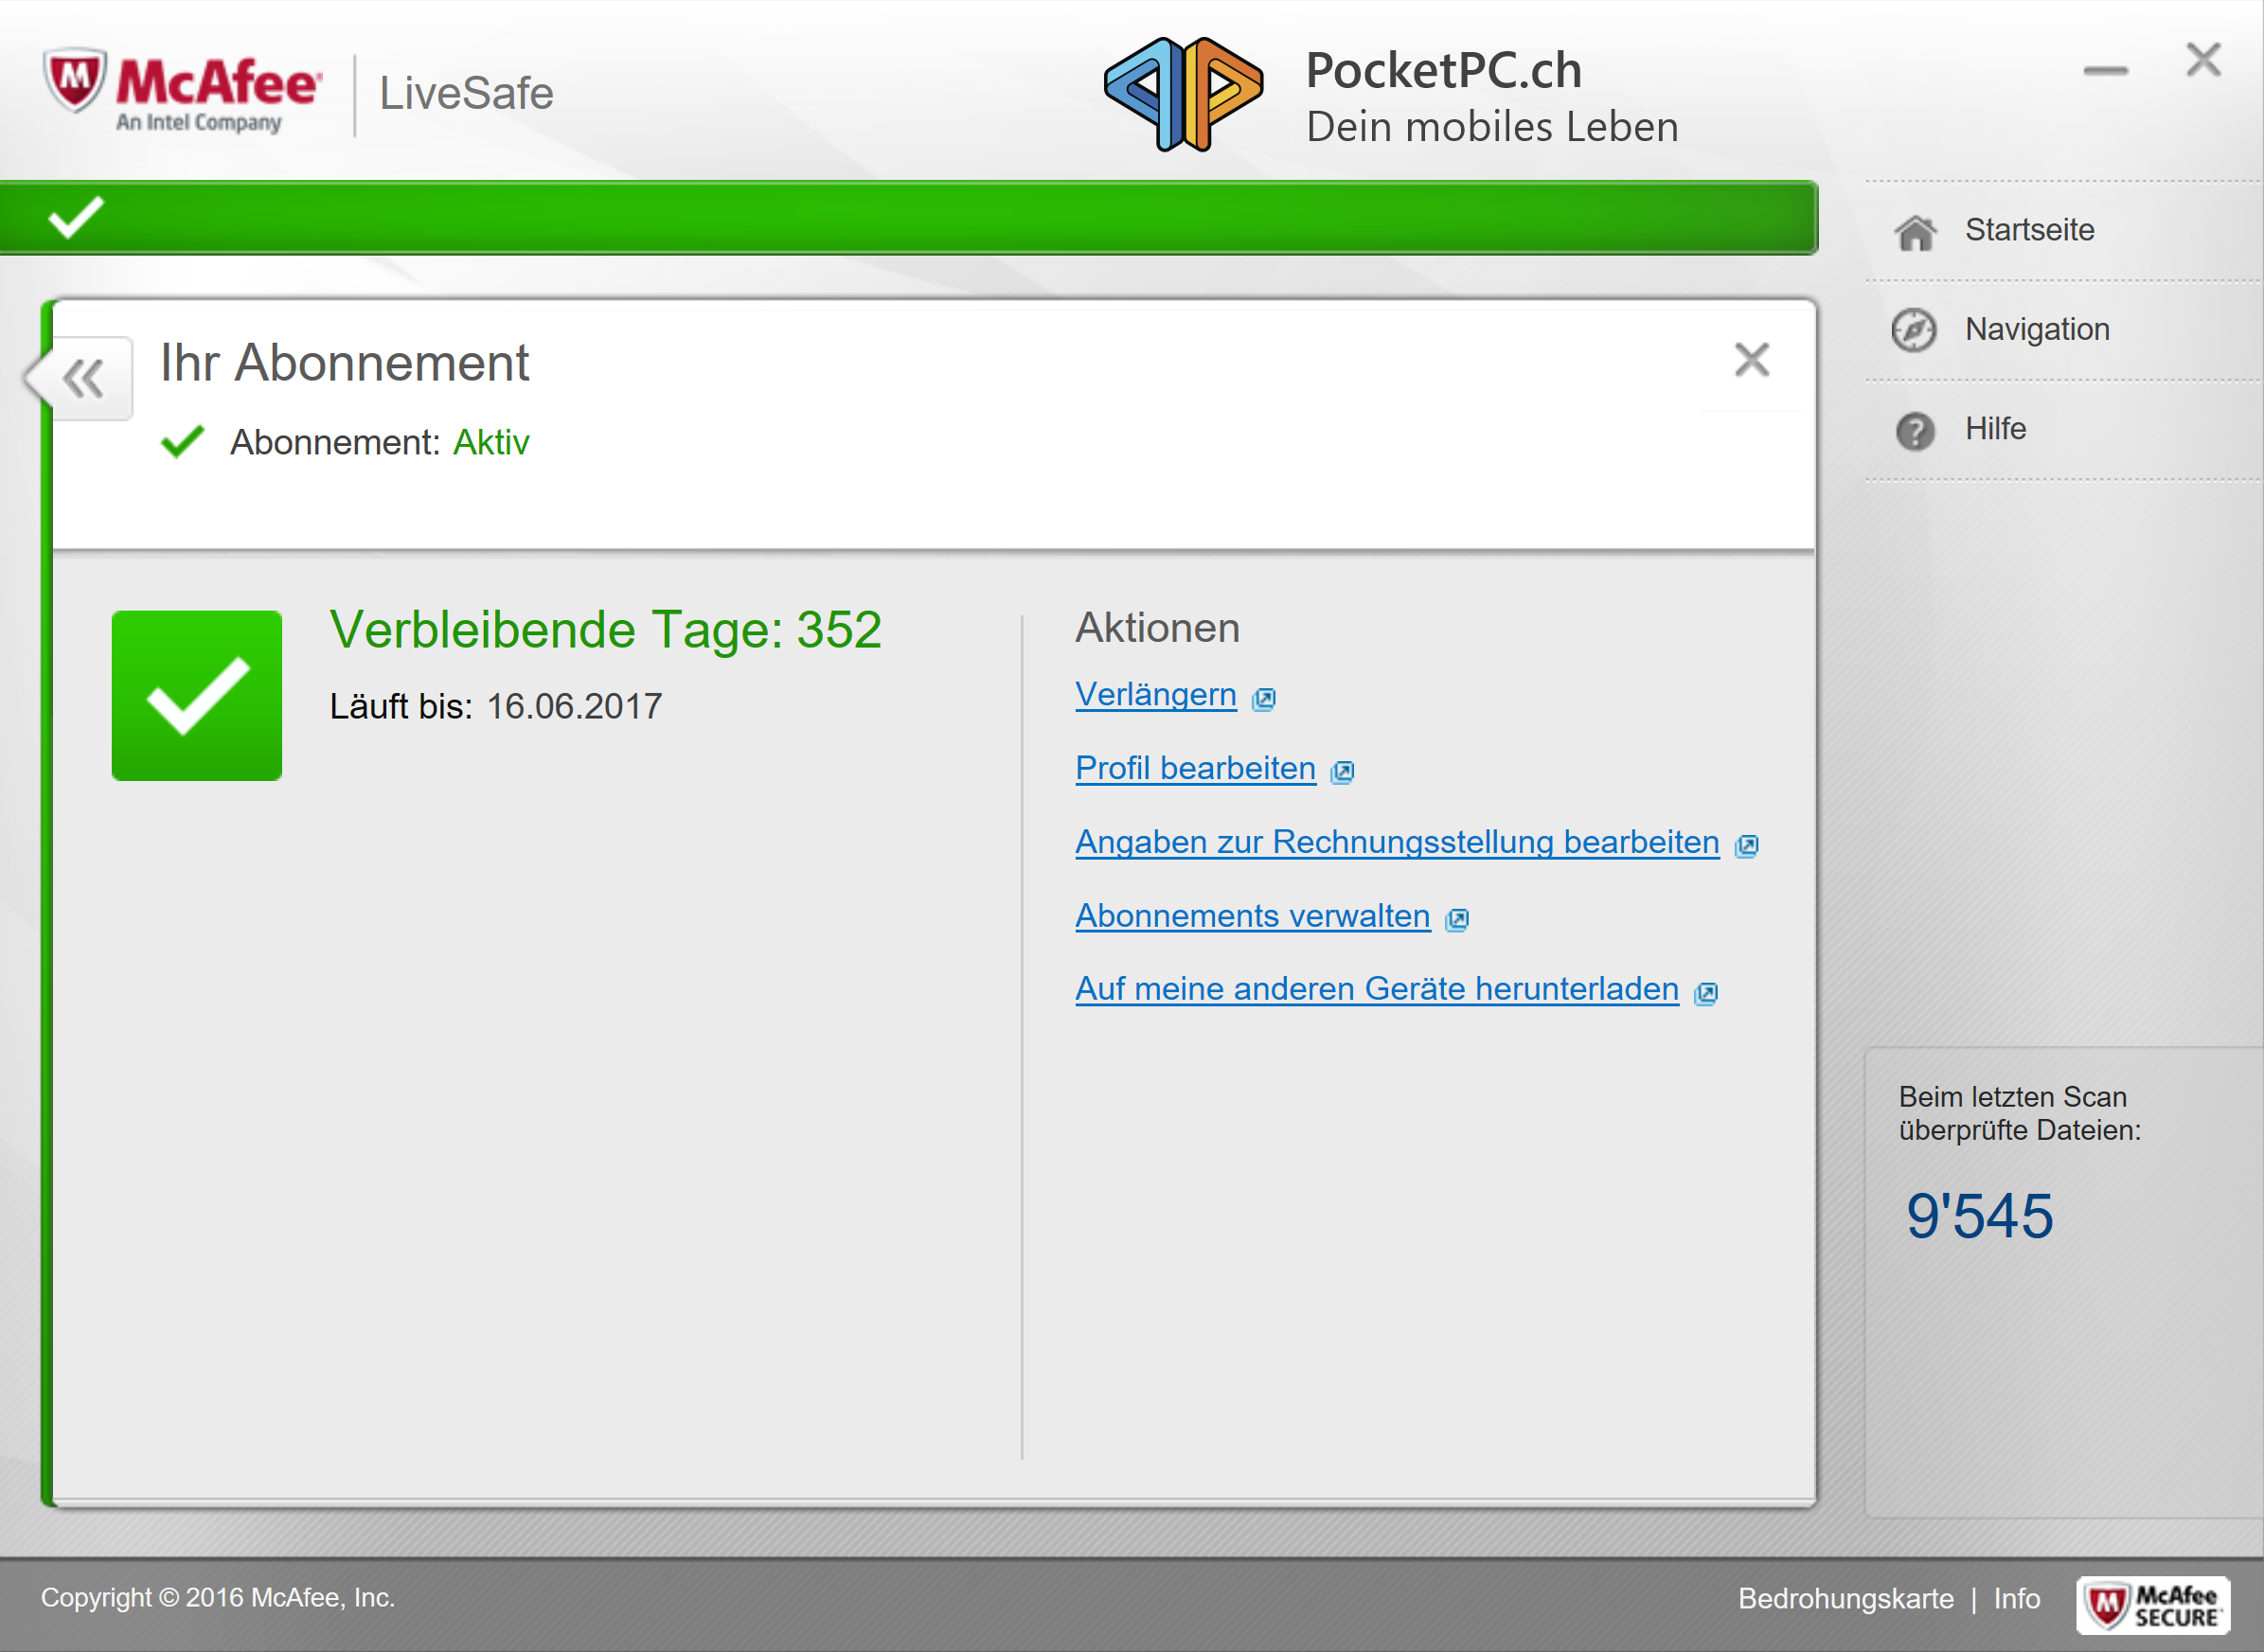
Task: Click the McAfee SECURE badge
Action: tap(2153, 1605)
